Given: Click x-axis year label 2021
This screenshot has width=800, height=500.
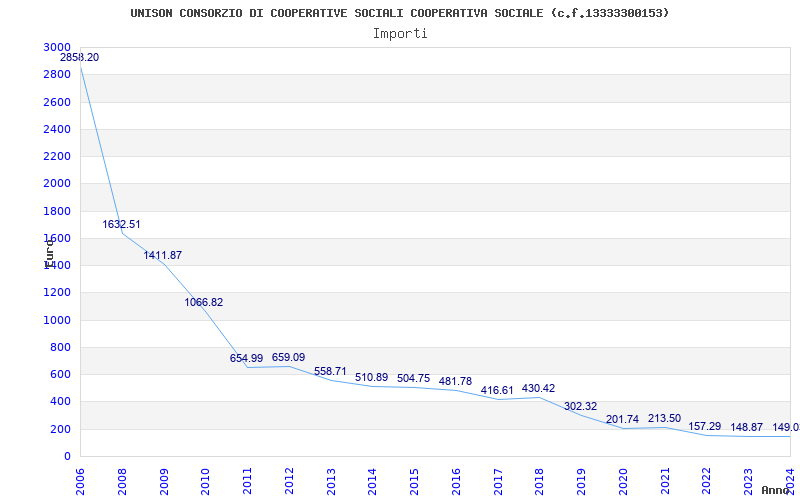Looking at the screenshot, I should tap(665, 482).
